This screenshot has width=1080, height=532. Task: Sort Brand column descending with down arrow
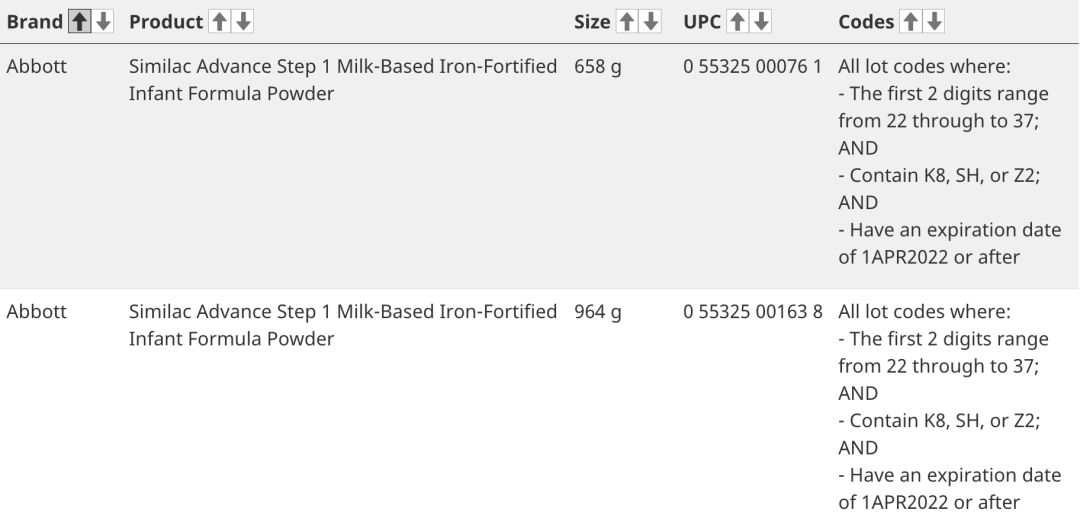point(99,22)
